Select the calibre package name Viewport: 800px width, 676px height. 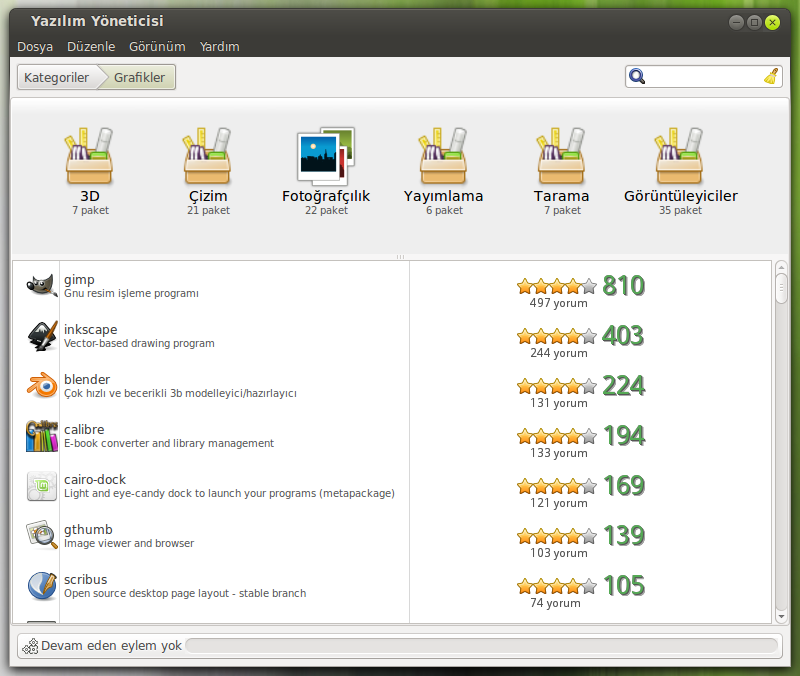coord(84,430)
